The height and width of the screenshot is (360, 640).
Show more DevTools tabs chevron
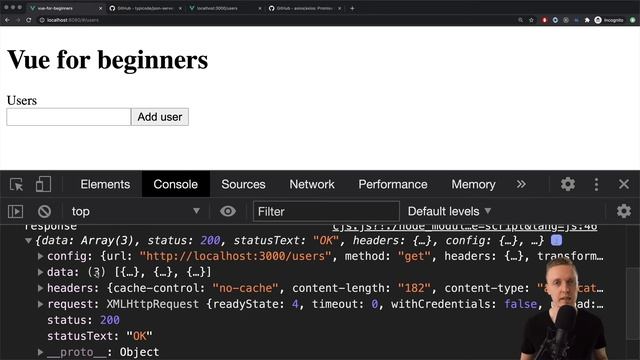[x=521, y=184]
